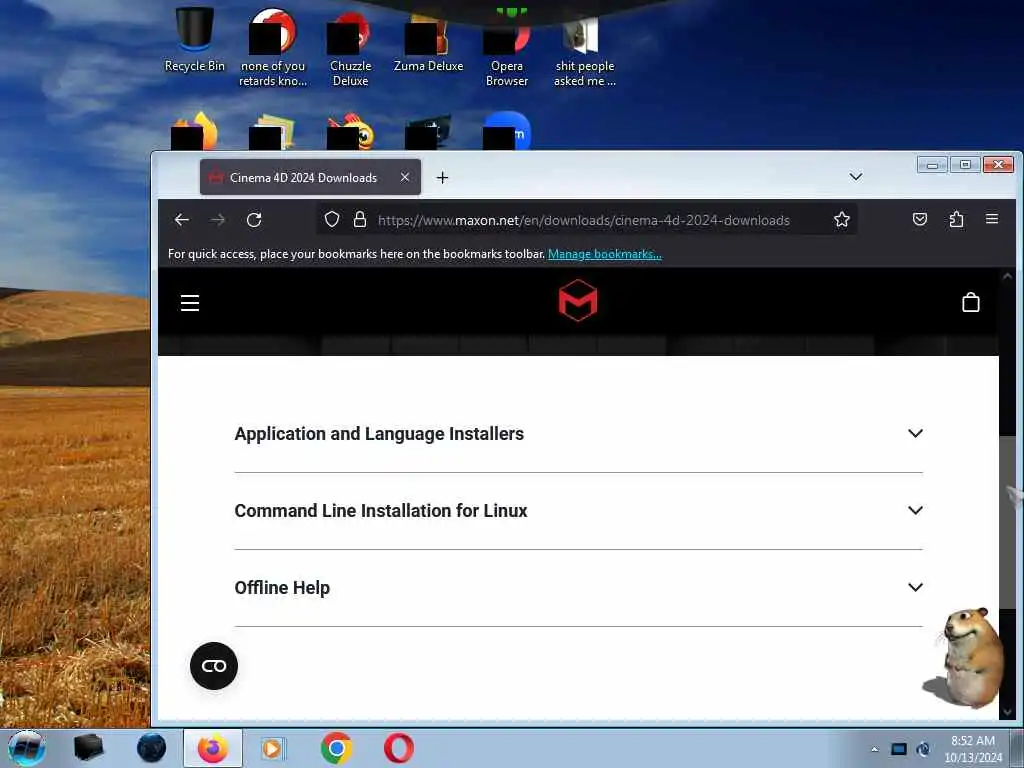Click scrollbar up arrow in the page
Image resolution: width=1024 pixels, height=768 pixels.
click(1008, 277)
